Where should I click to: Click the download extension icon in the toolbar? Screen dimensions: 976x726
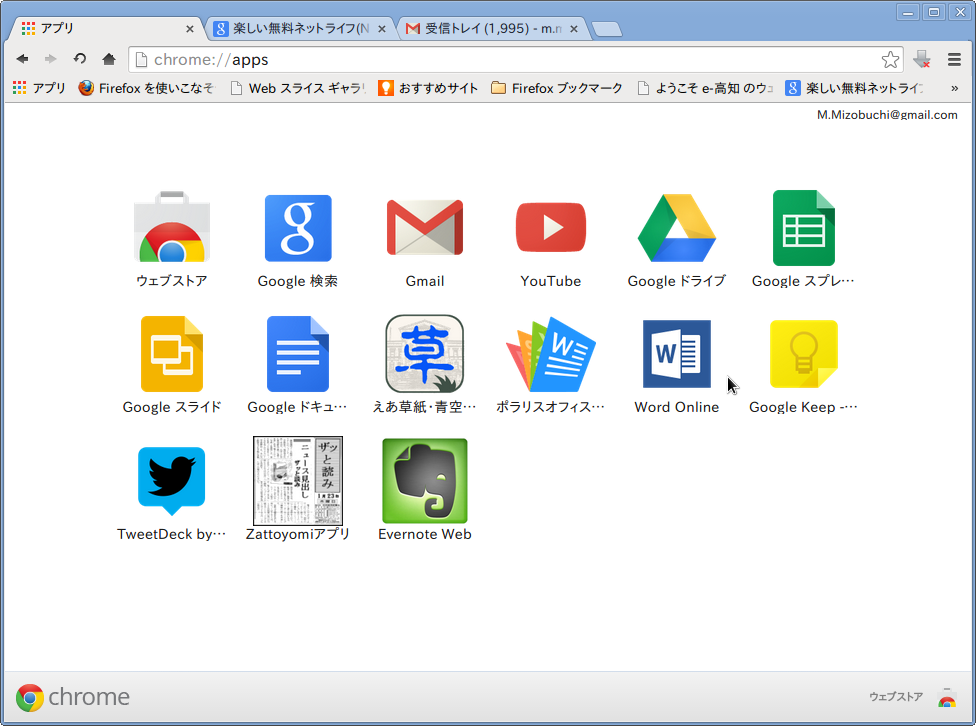coord(922,59)
